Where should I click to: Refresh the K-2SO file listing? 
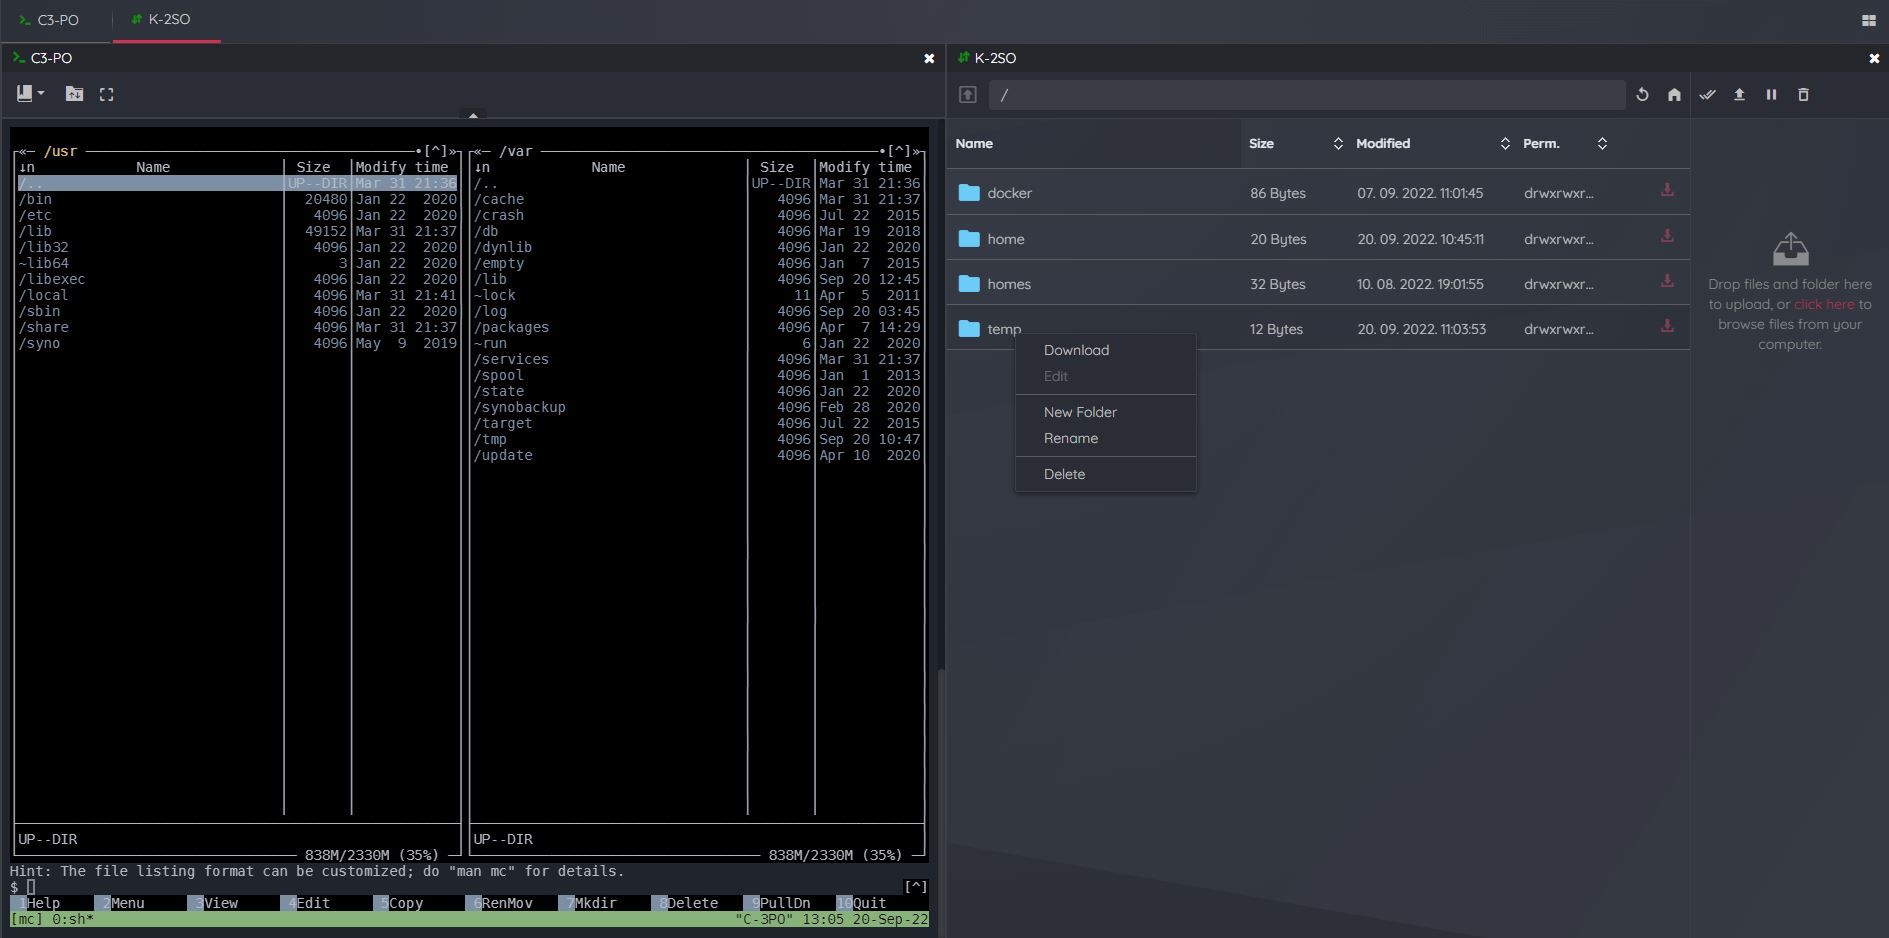[x=1642, y=95]
